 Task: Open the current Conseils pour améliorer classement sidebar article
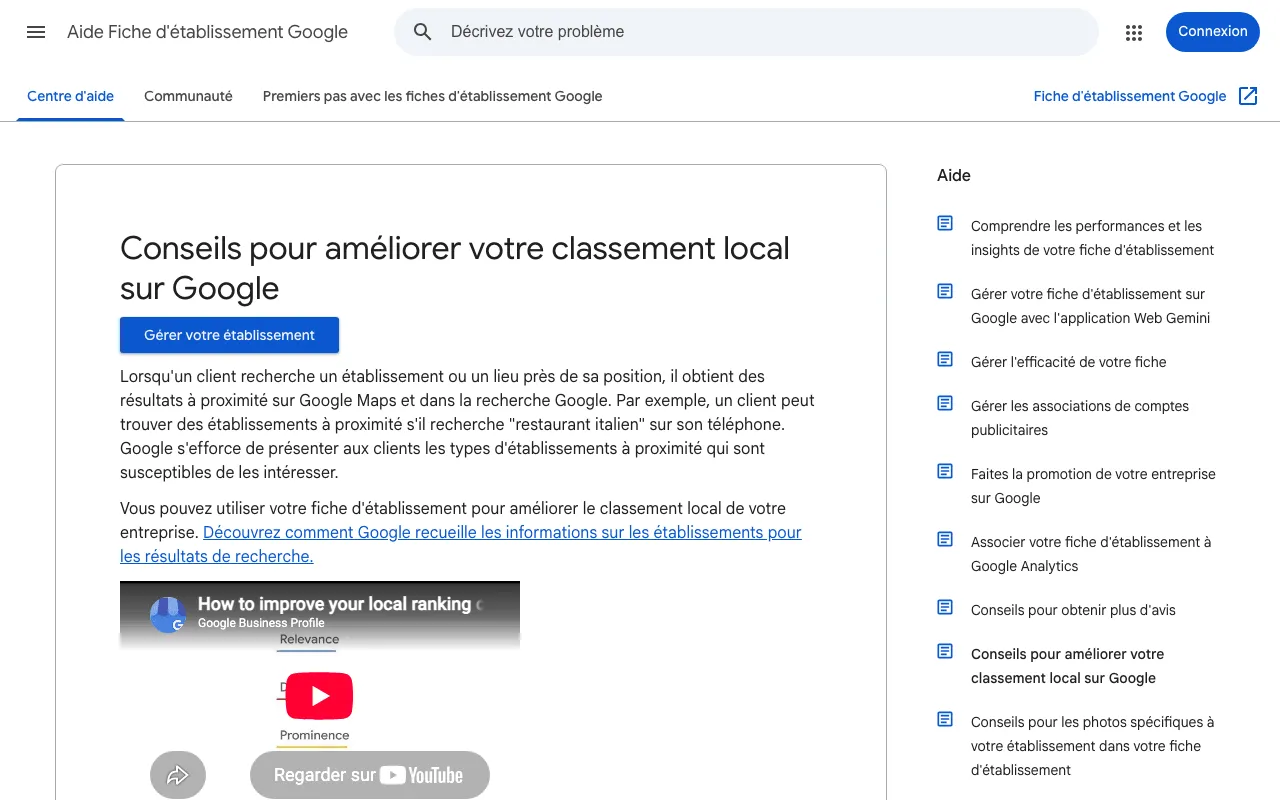click(1067, 666)
